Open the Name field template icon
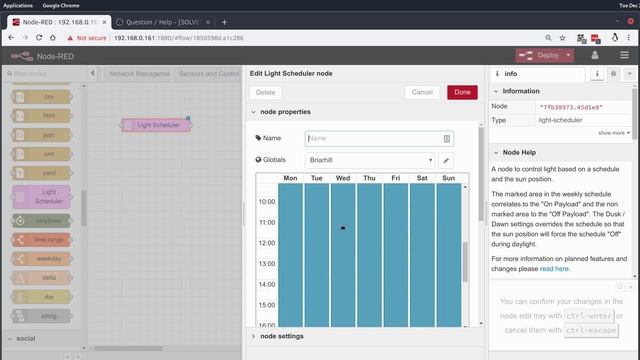Viewport: 640px width, 360px height. [x=447, y=139]
